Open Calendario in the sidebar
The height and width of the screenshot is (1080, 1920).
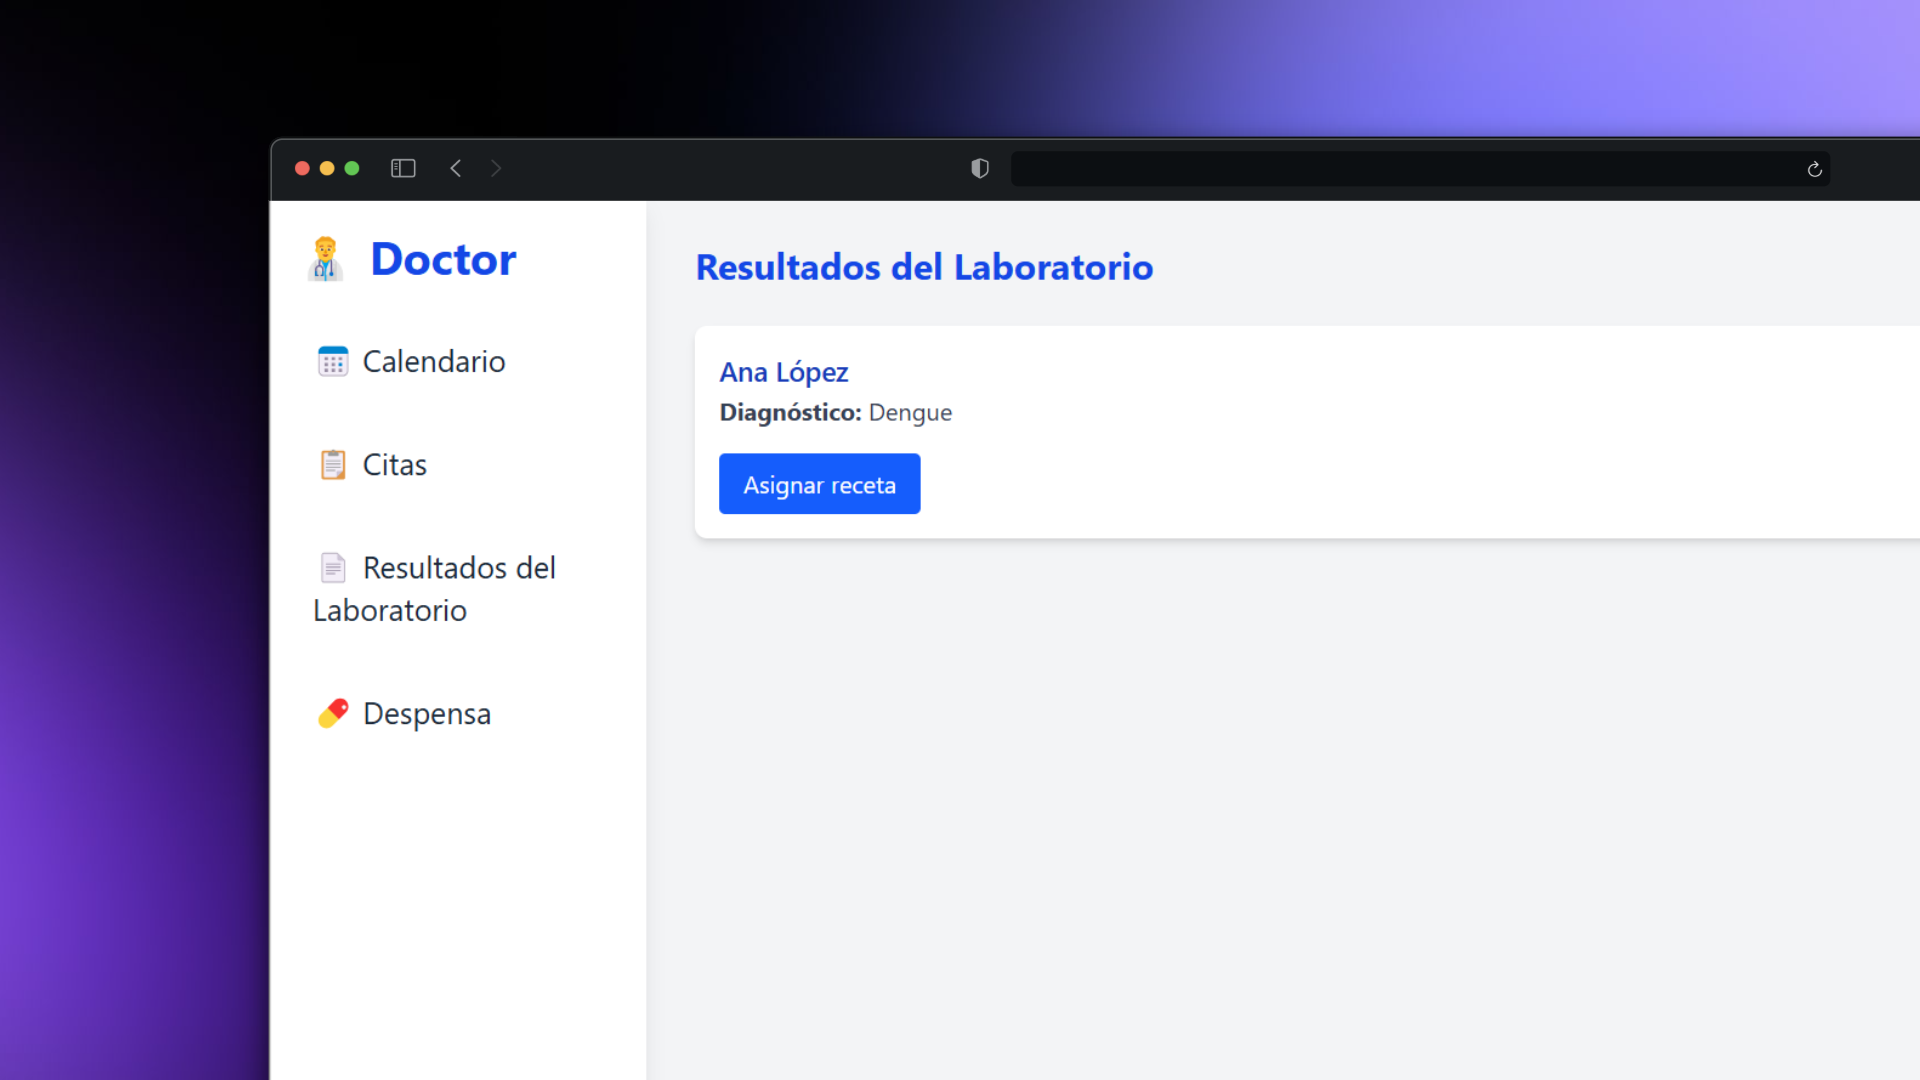tap(411, 361)
